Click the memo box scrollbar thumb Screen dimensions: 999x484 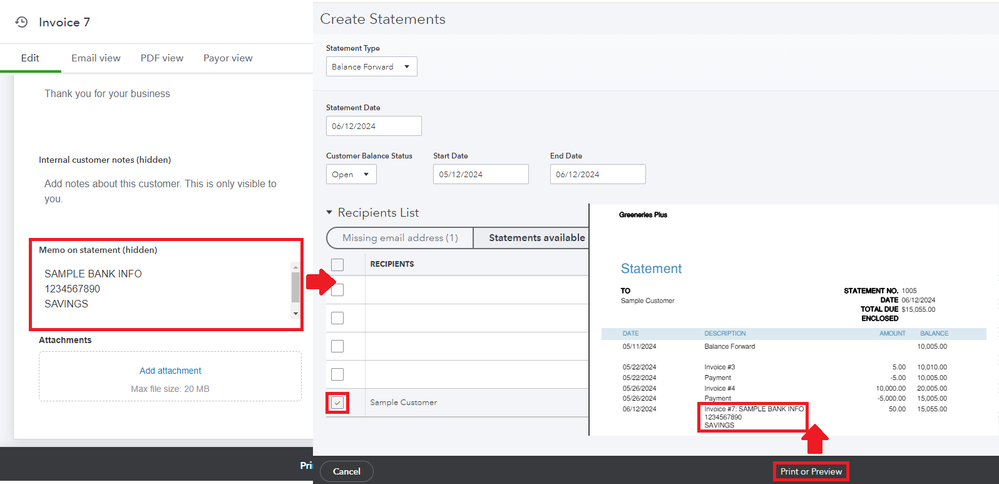coord(295,287)
